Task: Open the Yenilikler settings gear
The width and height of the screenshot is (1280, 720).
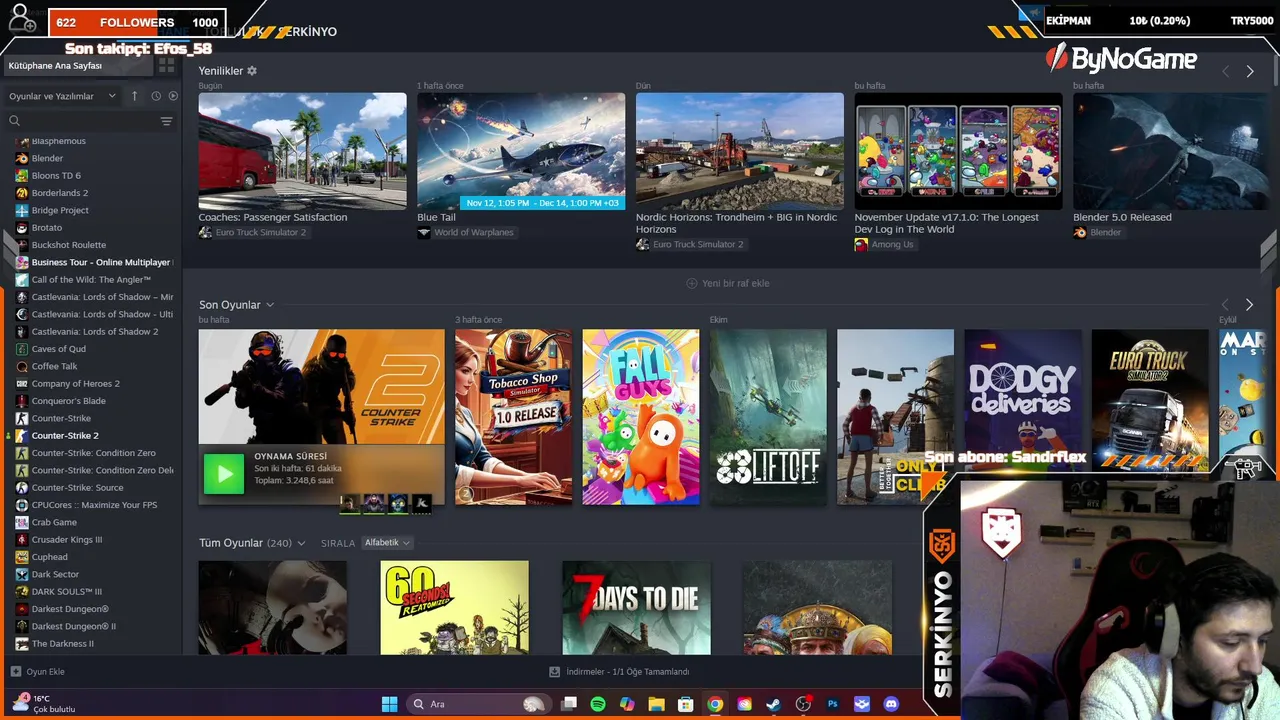Action: pos(252,71)
